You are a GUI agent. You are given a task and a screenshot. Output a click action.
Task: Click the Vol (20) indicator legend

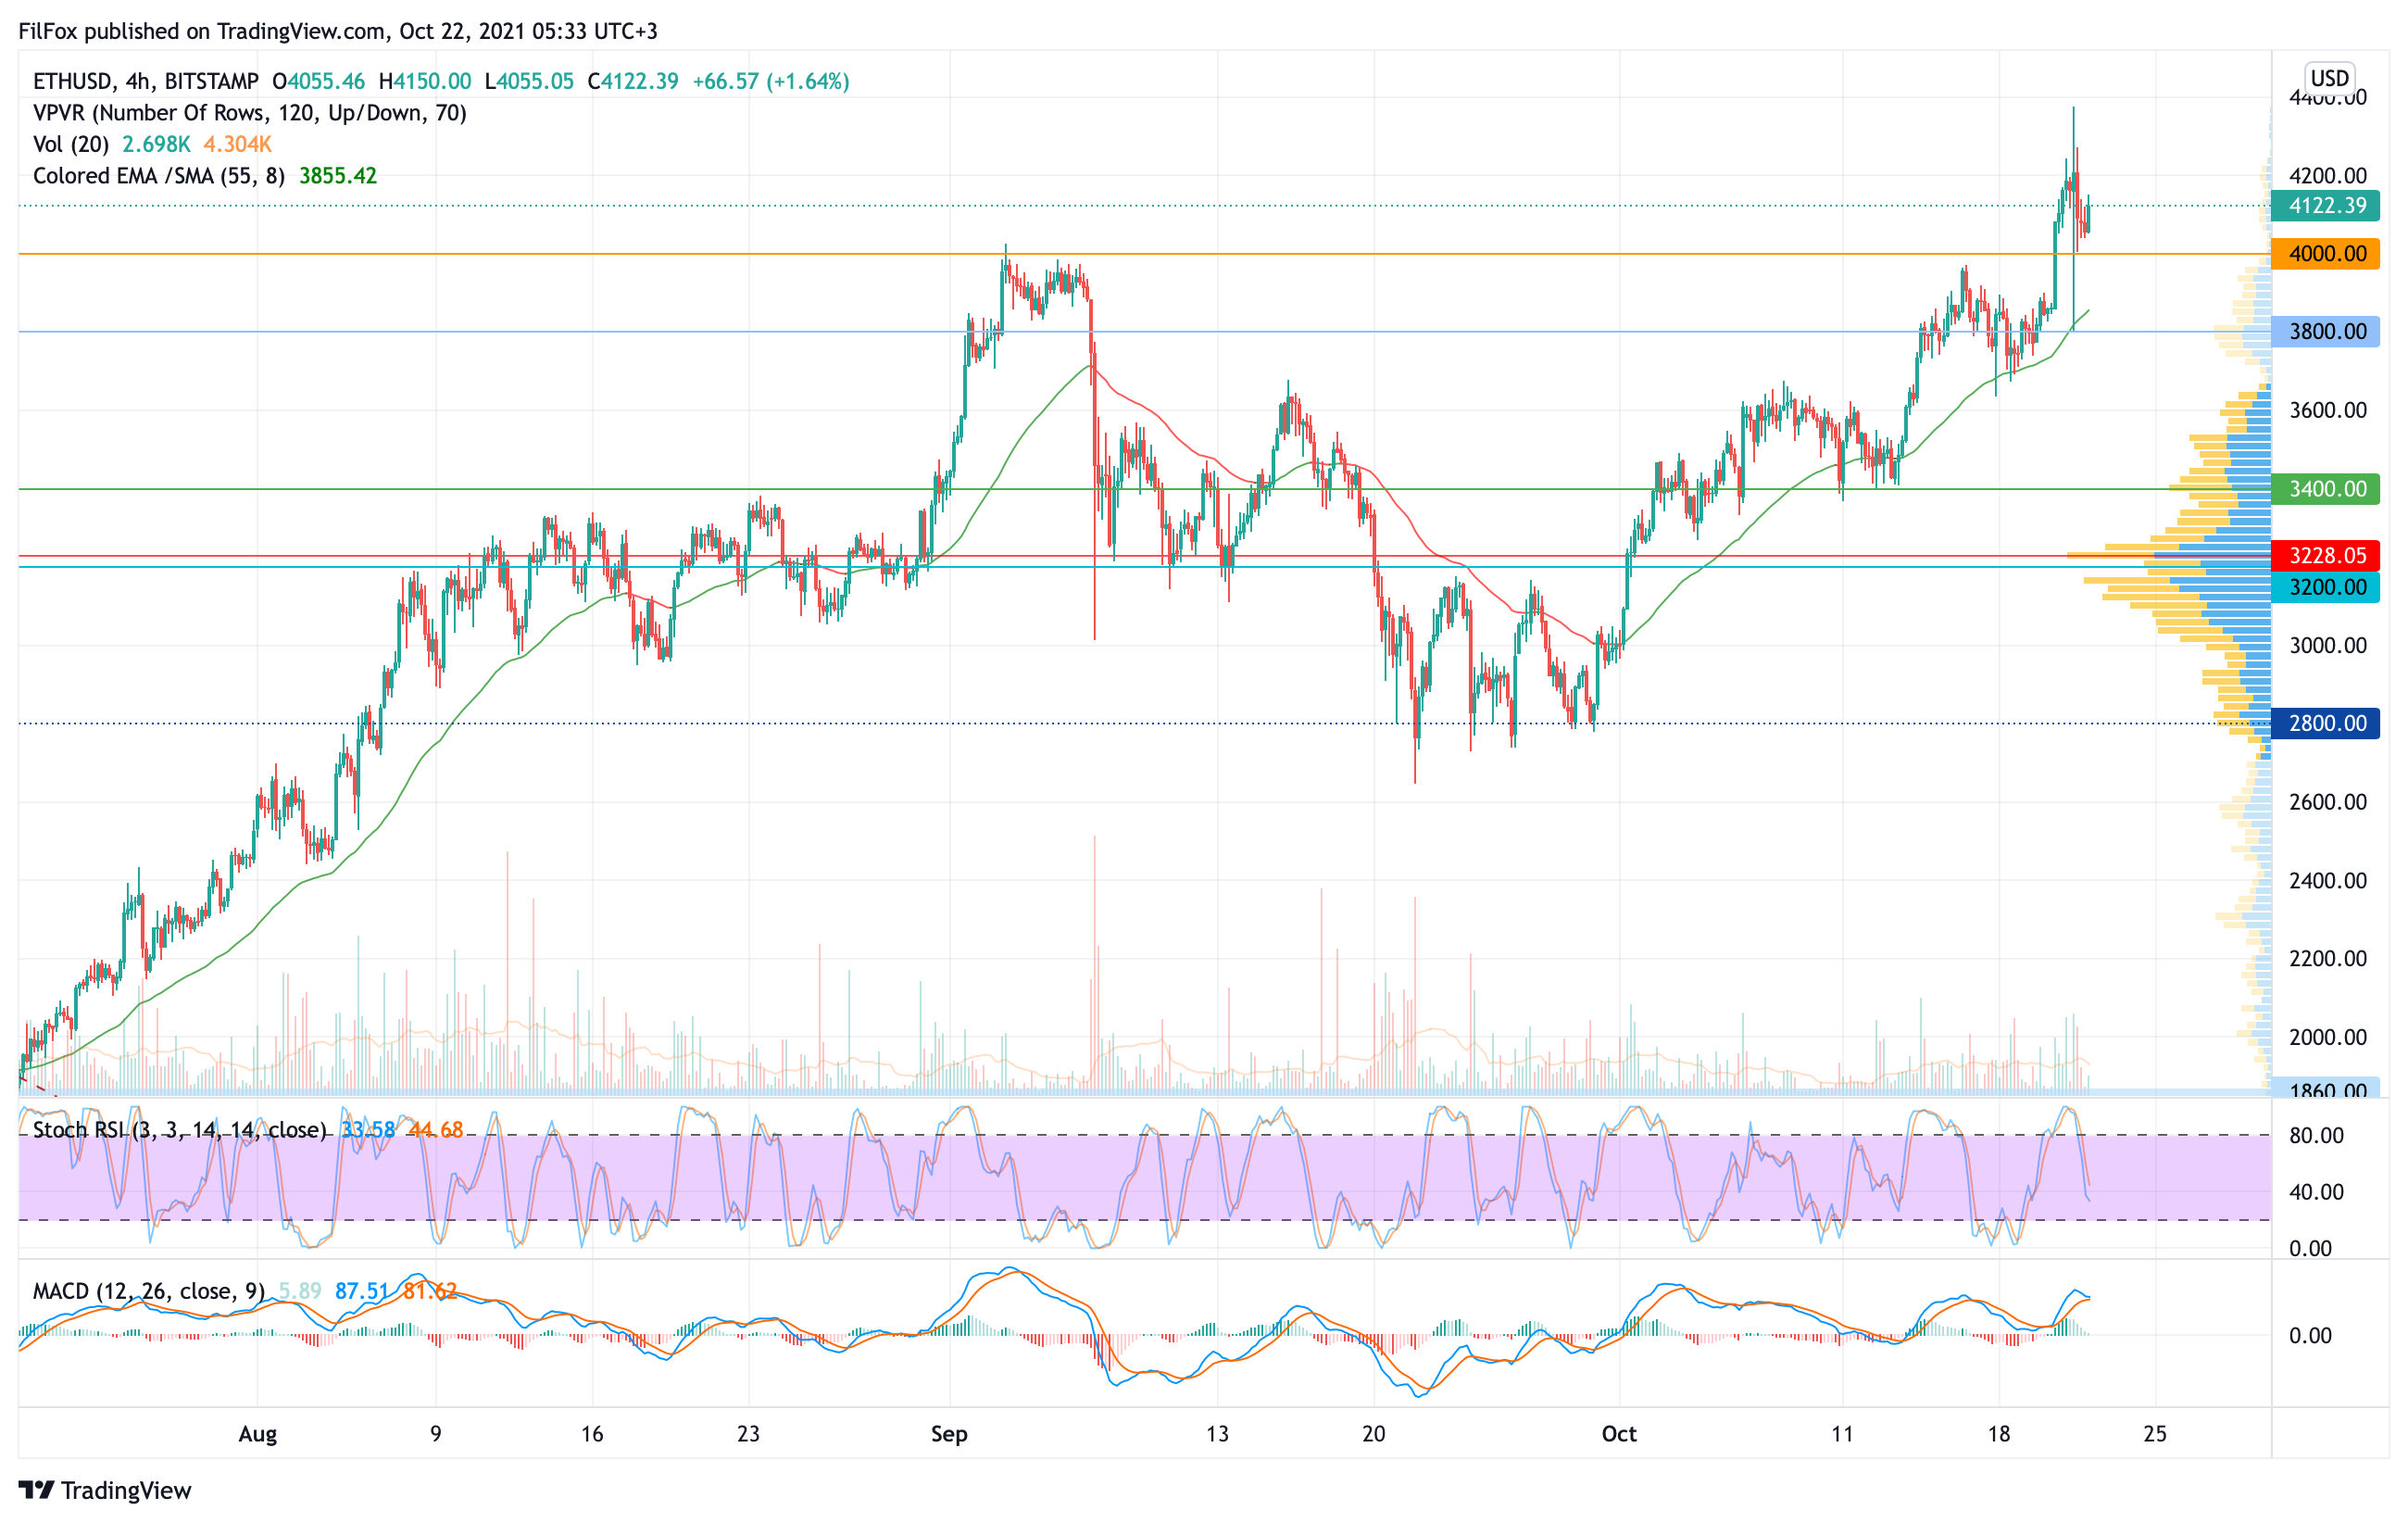point(71,144)
